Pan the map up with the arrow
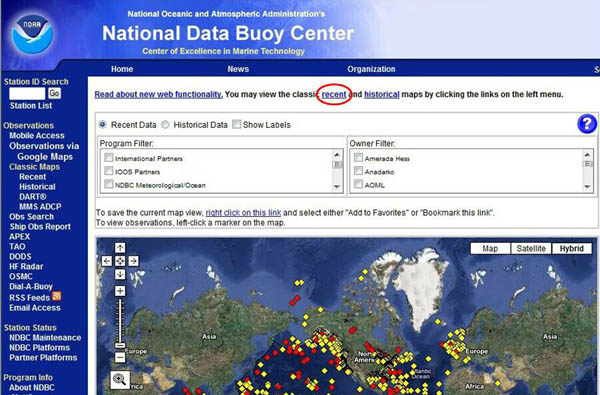 (120, 248)
